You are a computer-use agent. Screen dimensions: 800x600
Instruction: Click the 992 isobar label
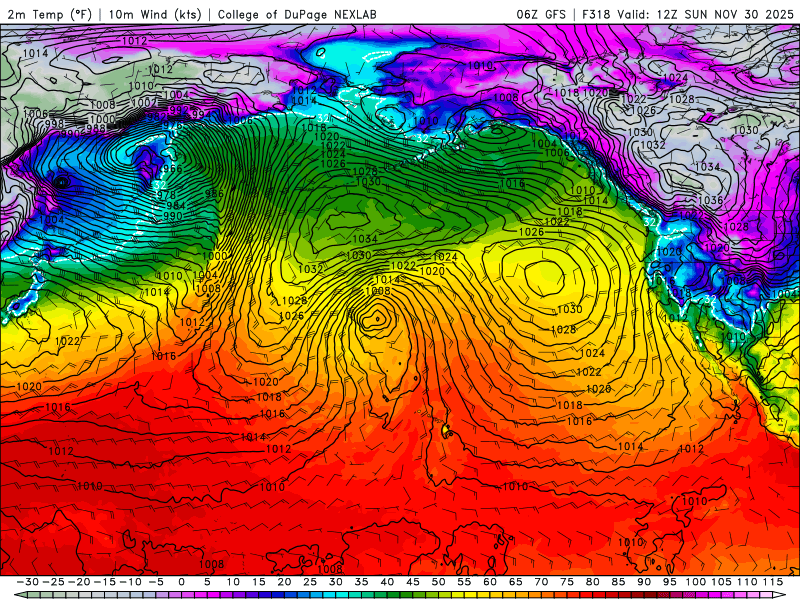(x=179, y=110)
